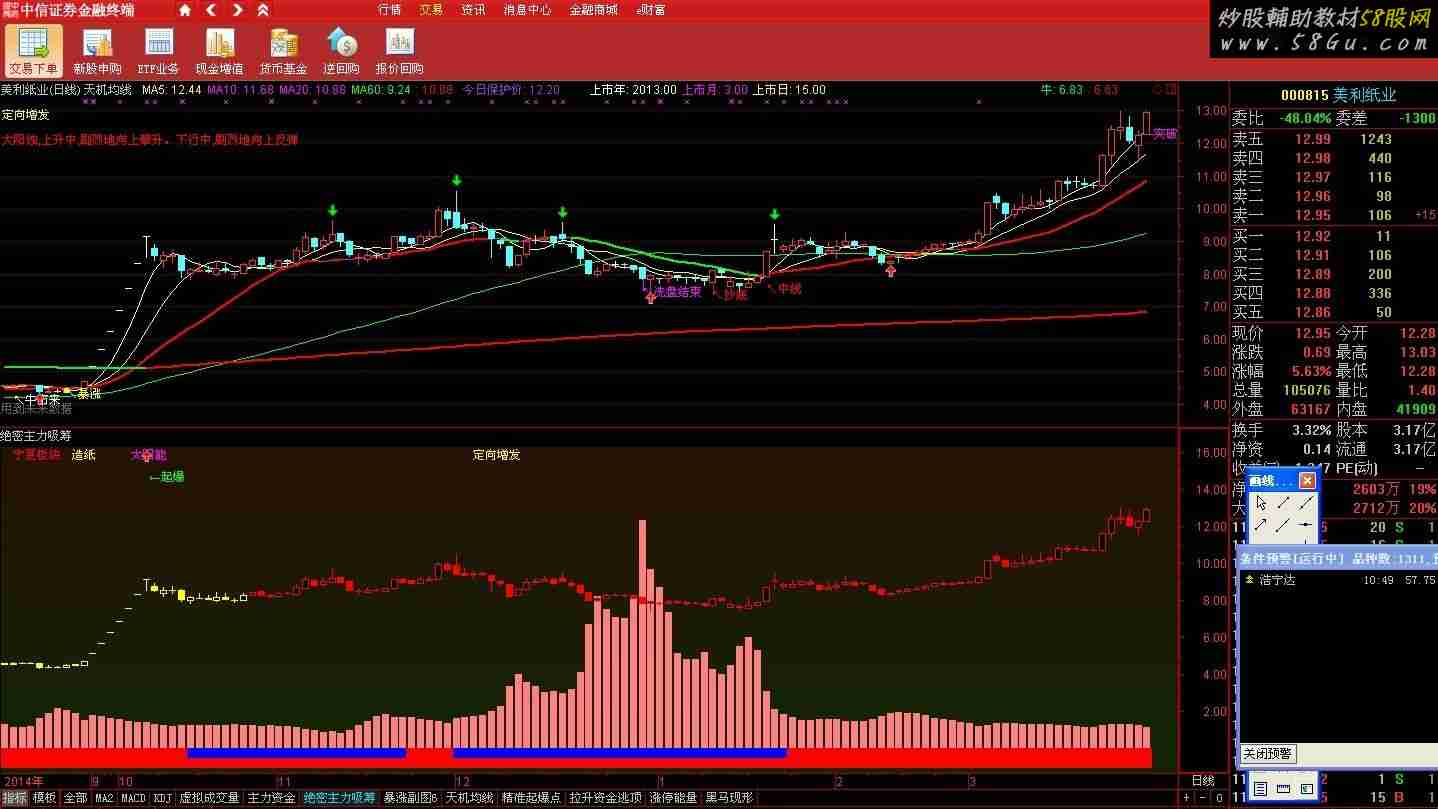This screenshot has width=1438, height=809.
Task: Close the 画线 drawing palette
Action: tap(1307, 481)
